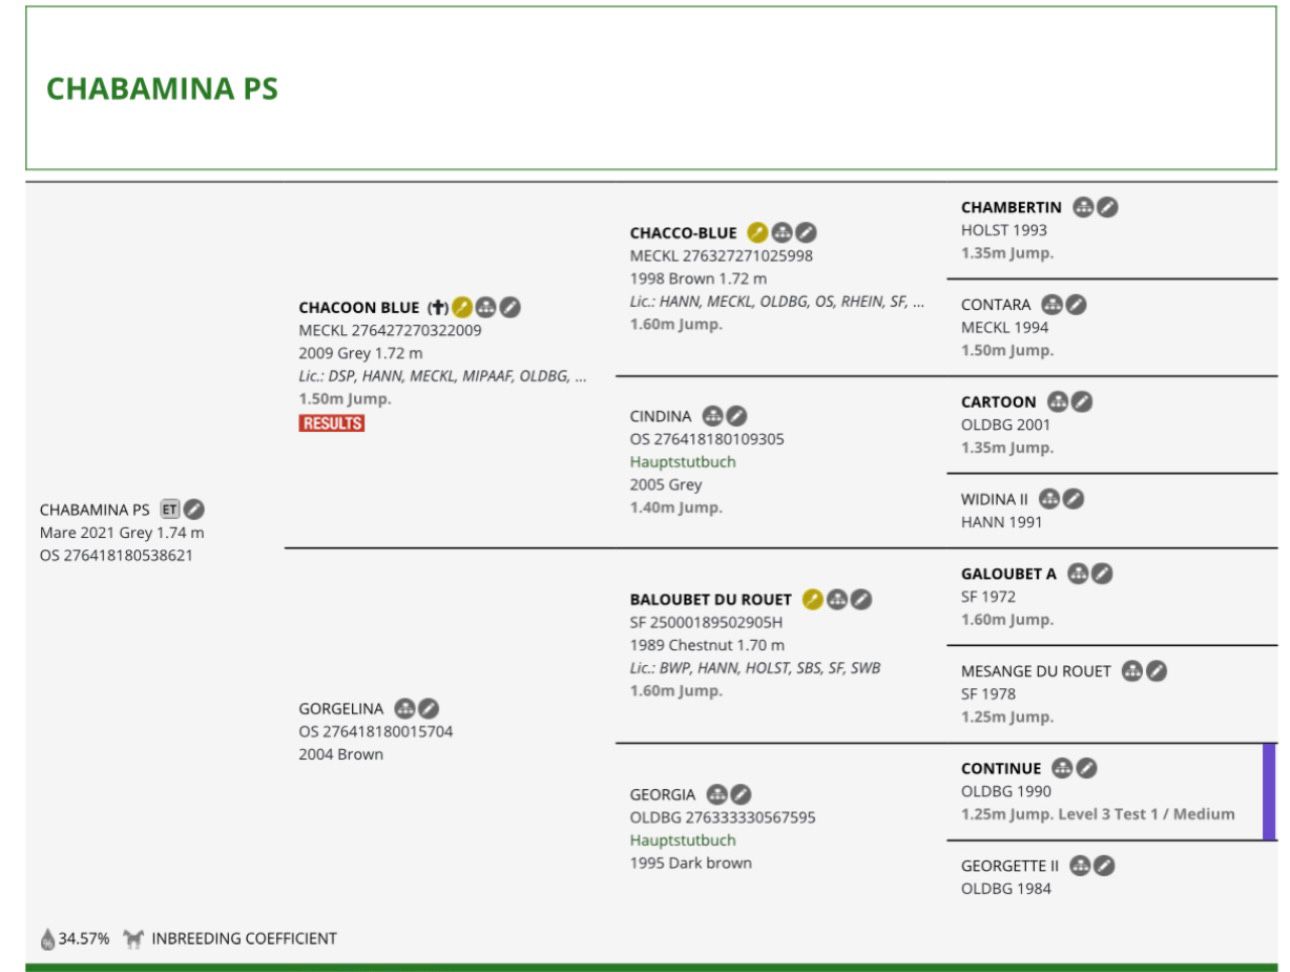Image resolution: width=1290 pixels, height=972 pixels.
Task: Click the ET badge beside Chabamina PS
Action: (x=170, y=509)
